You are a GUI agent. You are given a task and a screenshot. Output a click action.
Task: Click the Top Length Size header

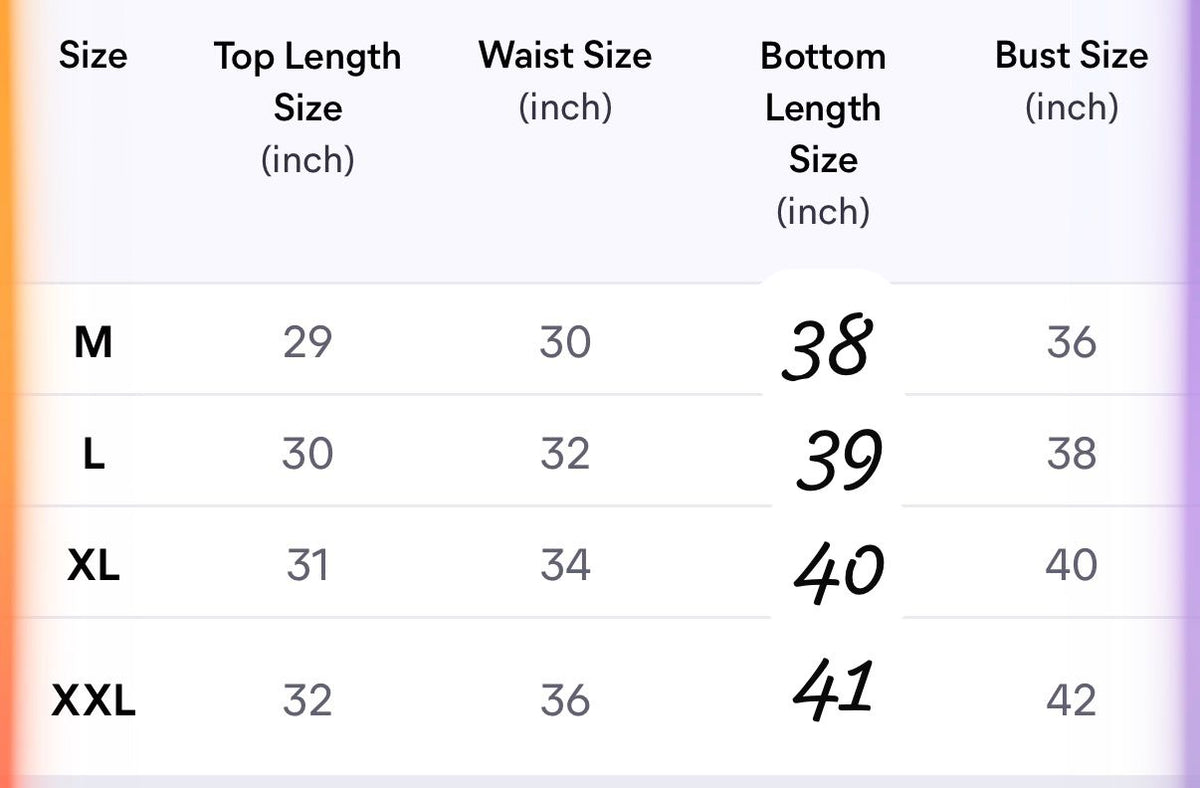click(307, 108)
